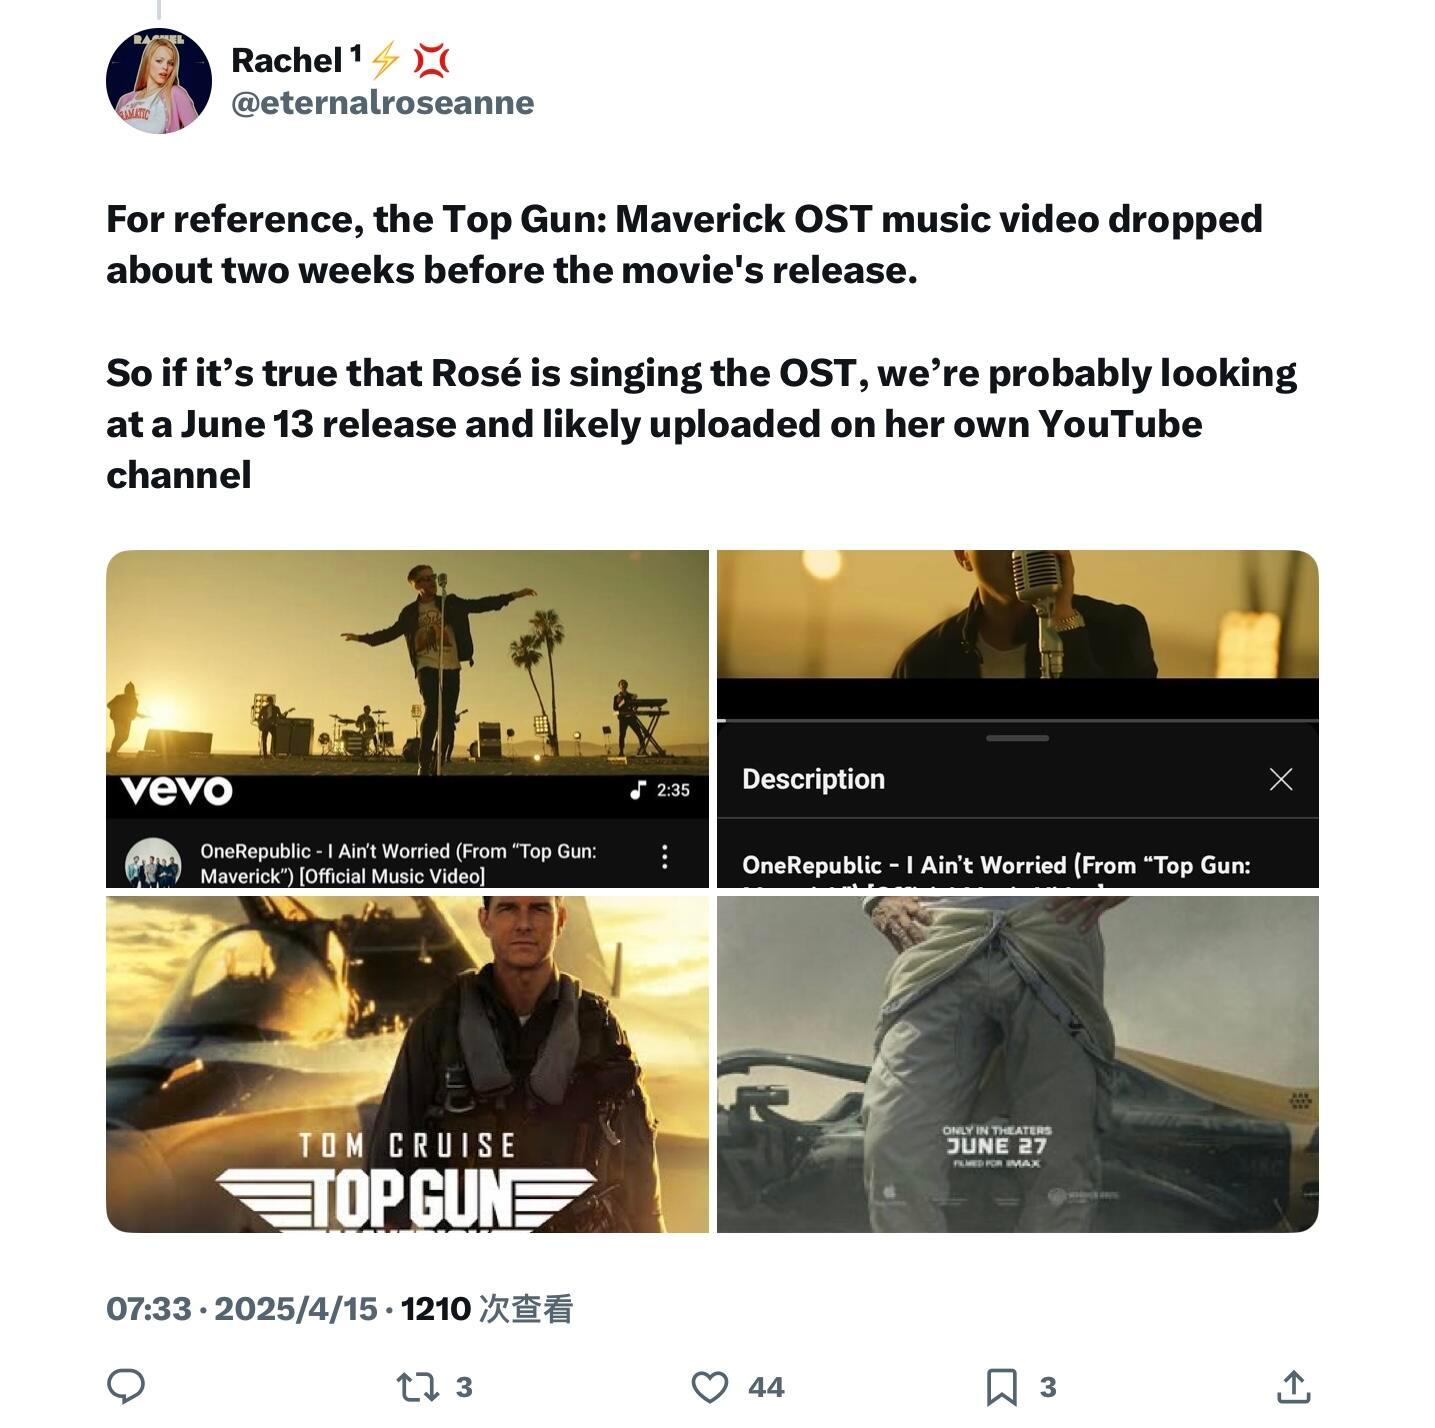Image resolution: width=1435 pixels, height=1428 pixels.
Task: Open the reply comment icon
Action: 126,1386
